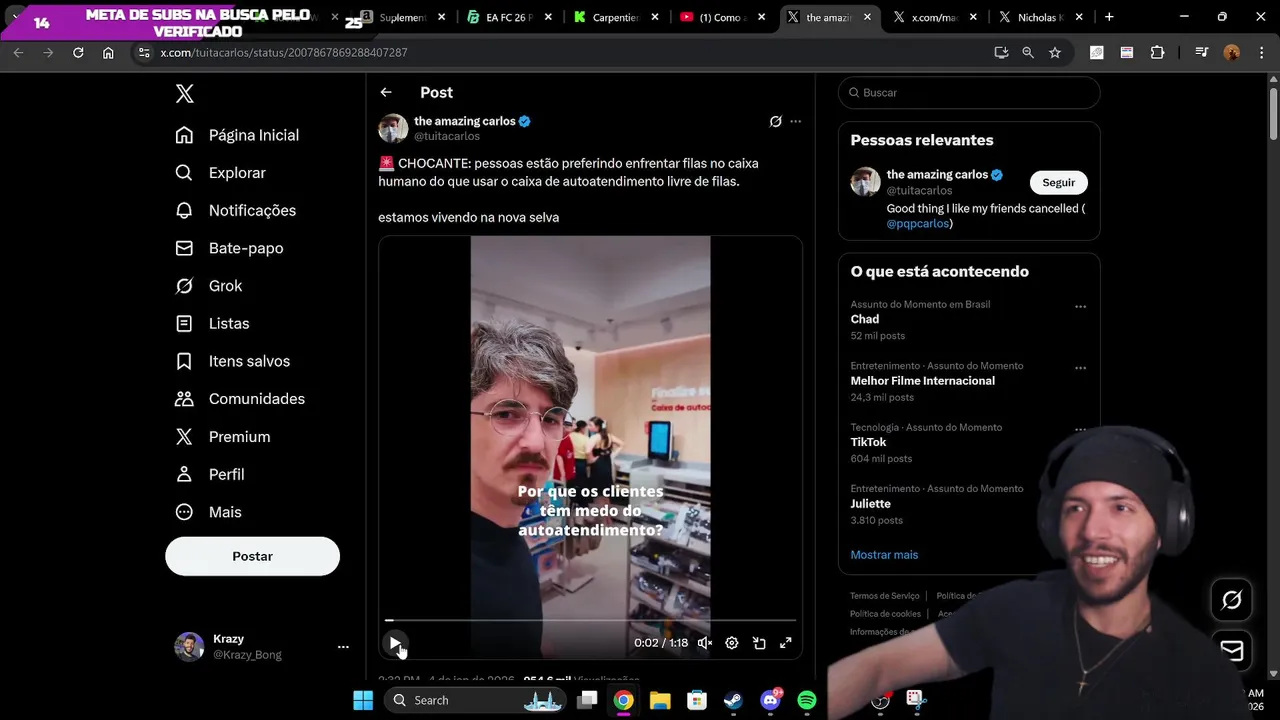Image resolution: width=1280 pixels, height=720 pixels.
Task: Open Discord from the taskbar
Action: click(770, 700)
